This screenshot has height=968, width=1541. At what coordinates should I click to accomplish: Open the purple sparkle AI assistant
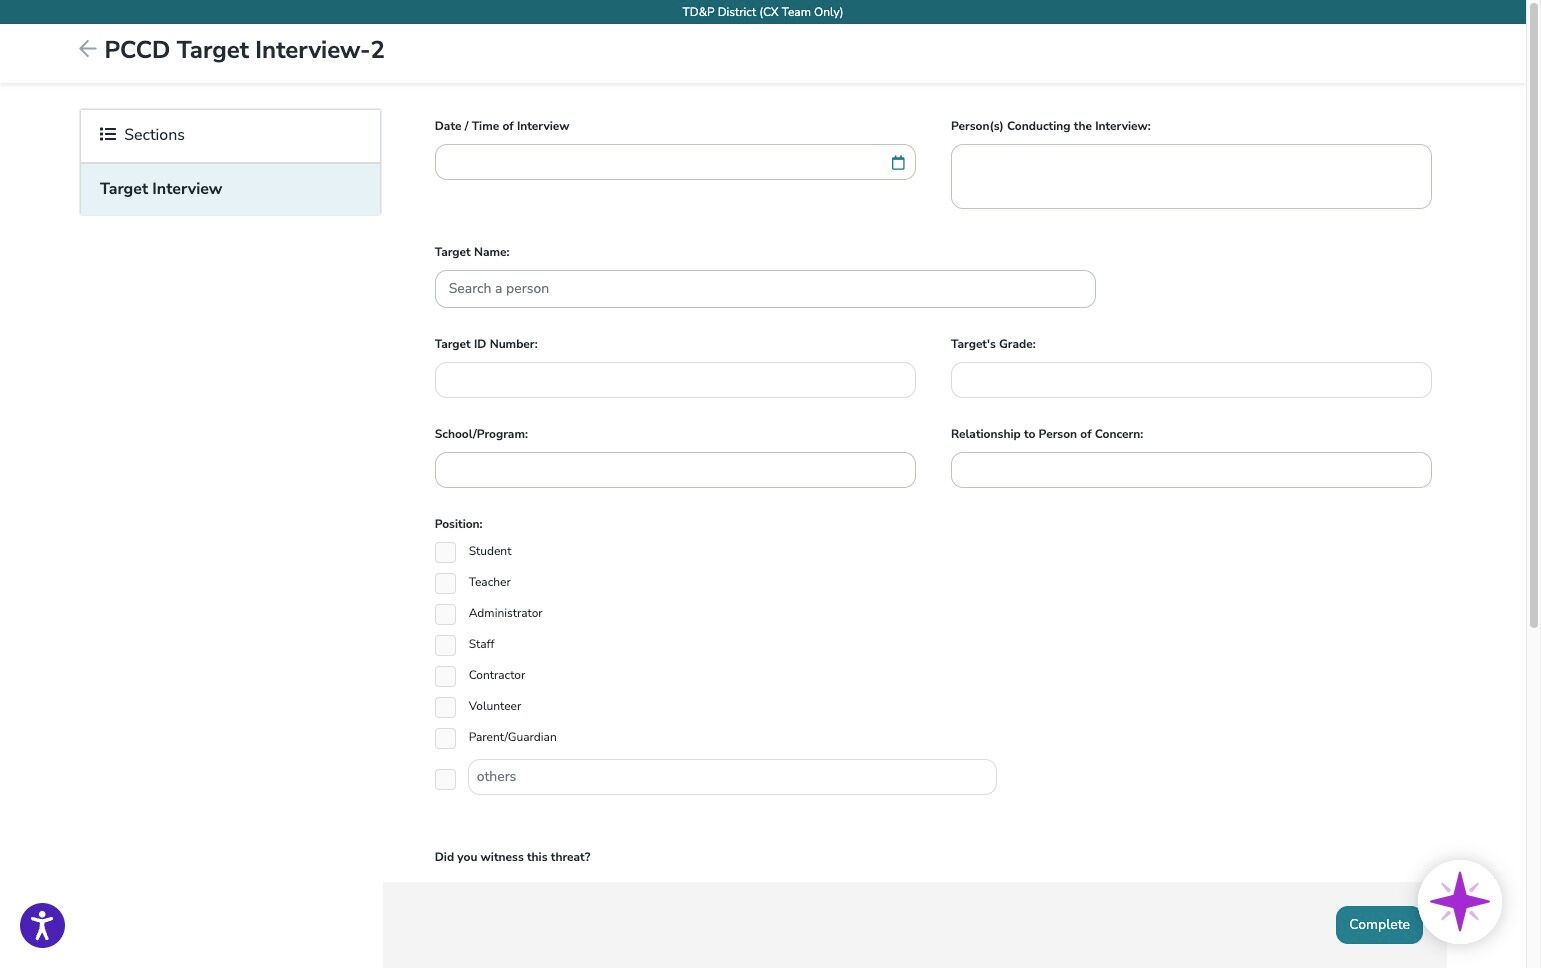click(1460, 902)
